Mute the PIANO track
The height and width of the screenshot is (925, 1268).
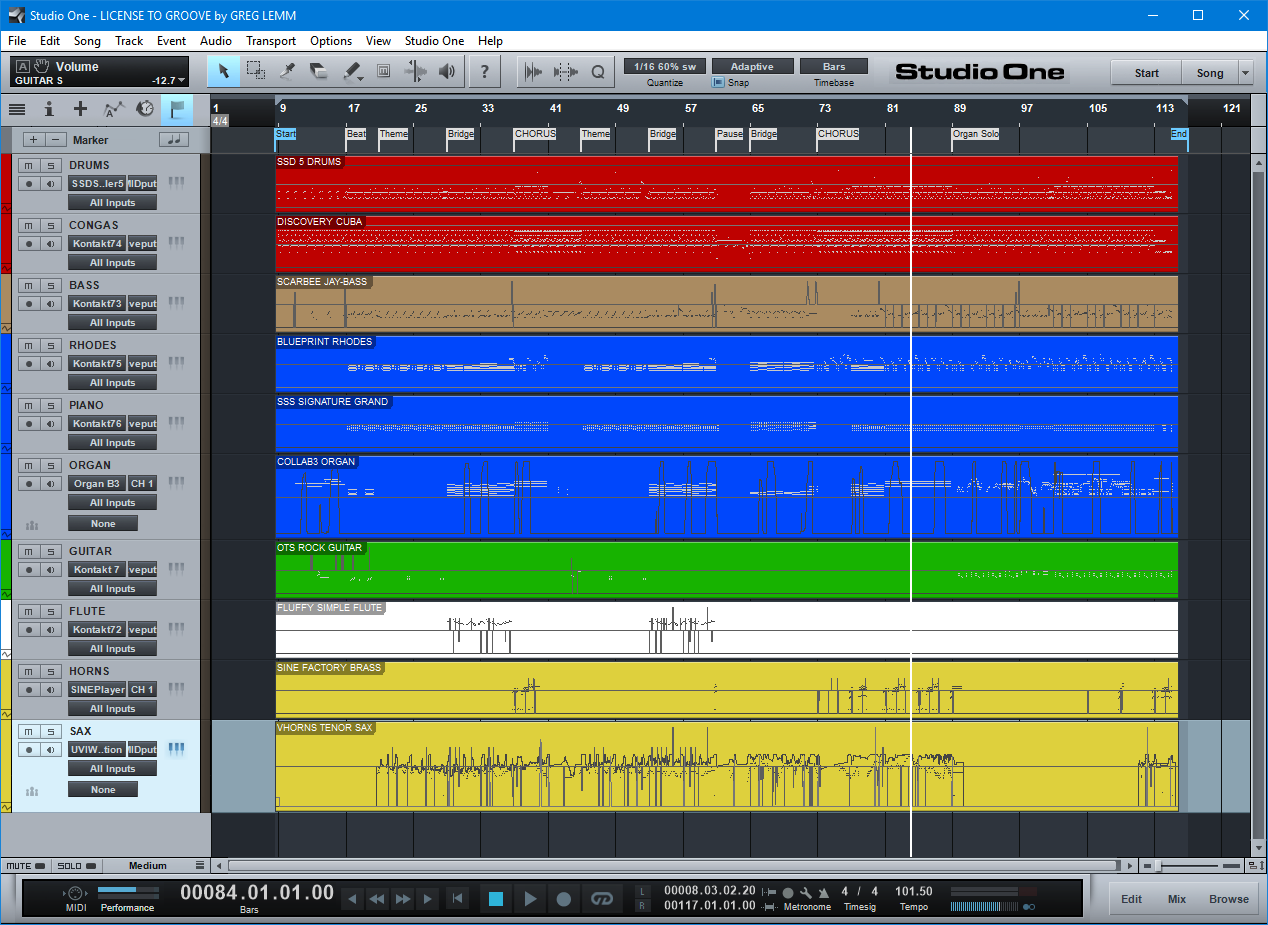[x=29, y=405]
